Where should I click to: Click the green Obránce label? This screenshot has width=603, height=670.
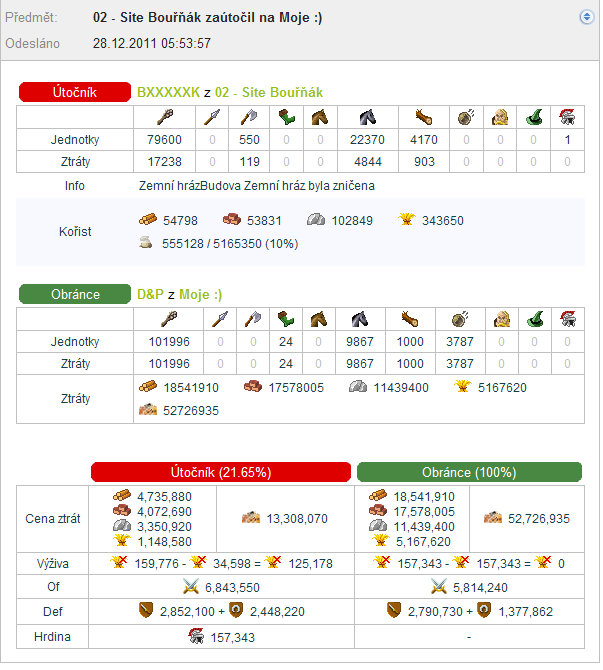tap(75, 294)
